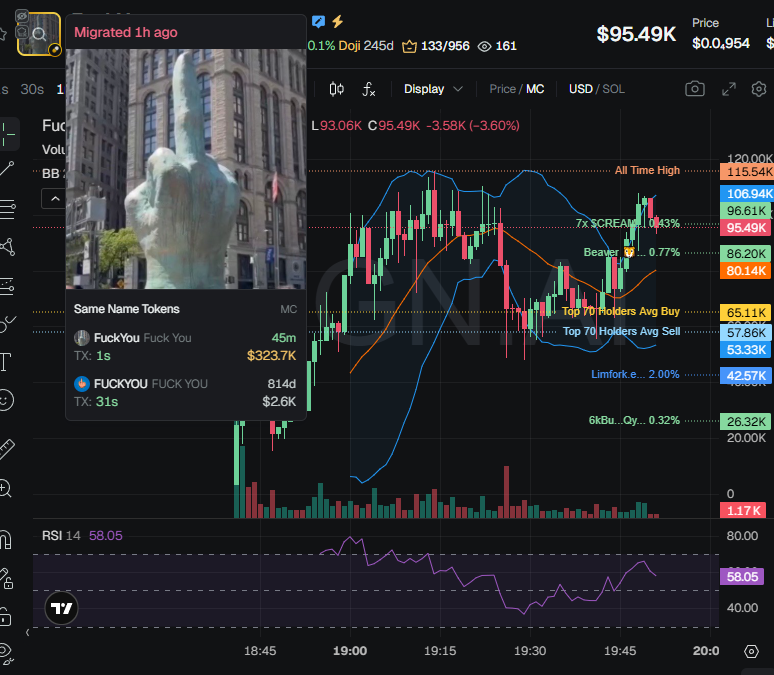Image resolution: width=774 pixels, height=675 pixels.
Task: Favorite the token with star icon
Action: point(2,34)
